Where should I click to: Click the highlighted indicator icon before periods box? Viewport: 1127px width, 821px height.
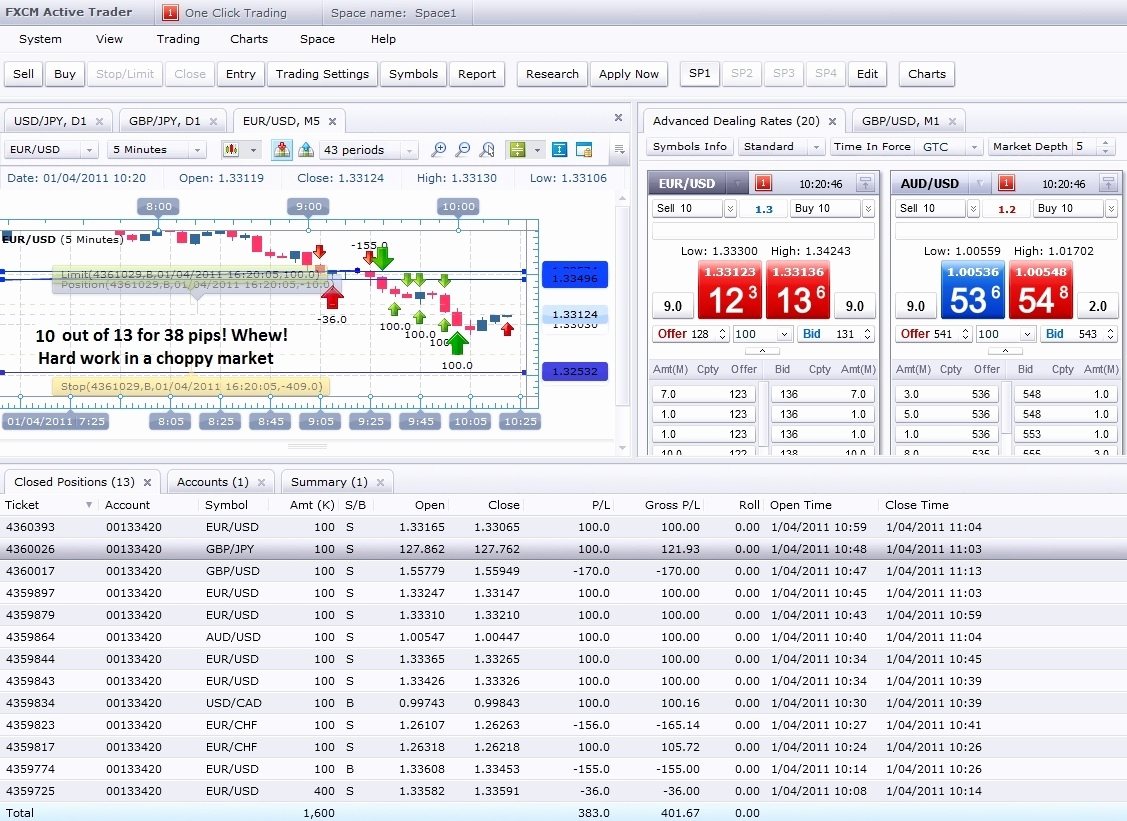coord(281,150)
